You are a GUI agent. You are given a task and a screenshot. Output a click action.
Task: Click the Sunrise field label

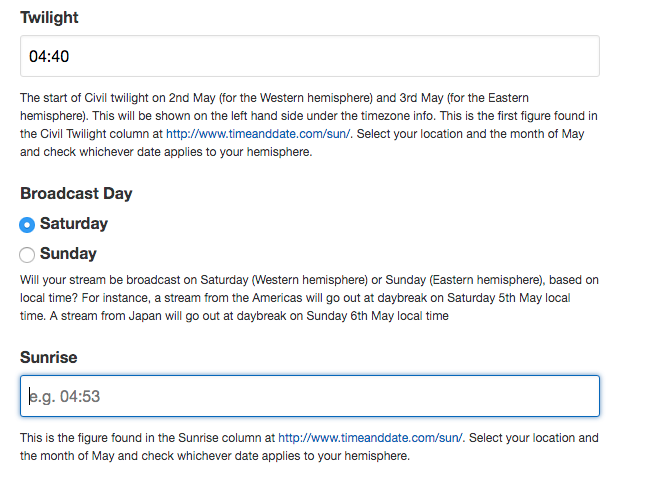point(48,357)
